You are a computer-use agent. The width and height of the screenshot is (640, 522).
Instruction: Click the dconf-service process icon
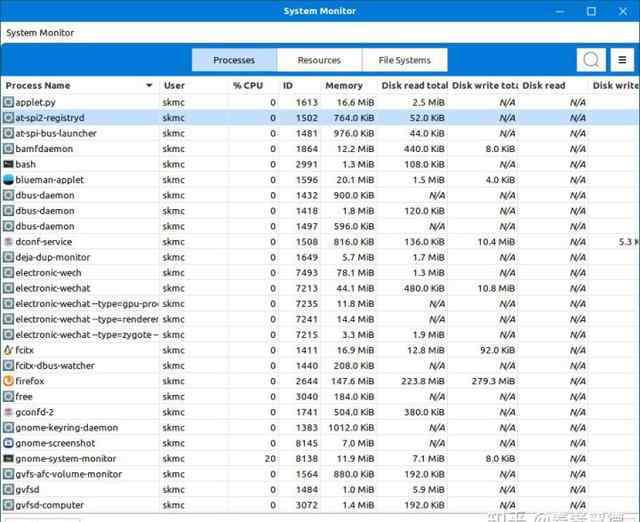pos(9,242)
